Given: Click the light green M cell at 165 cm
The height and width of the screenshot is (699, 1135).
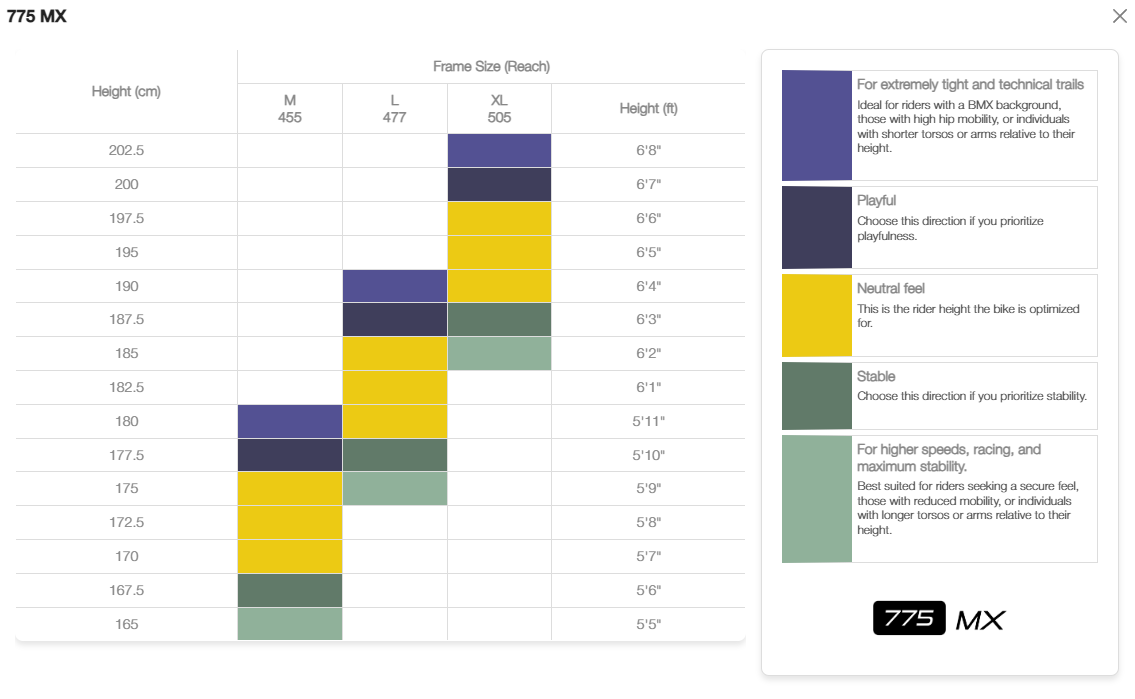Looking at the screenshot, I should tap(290, 624).
